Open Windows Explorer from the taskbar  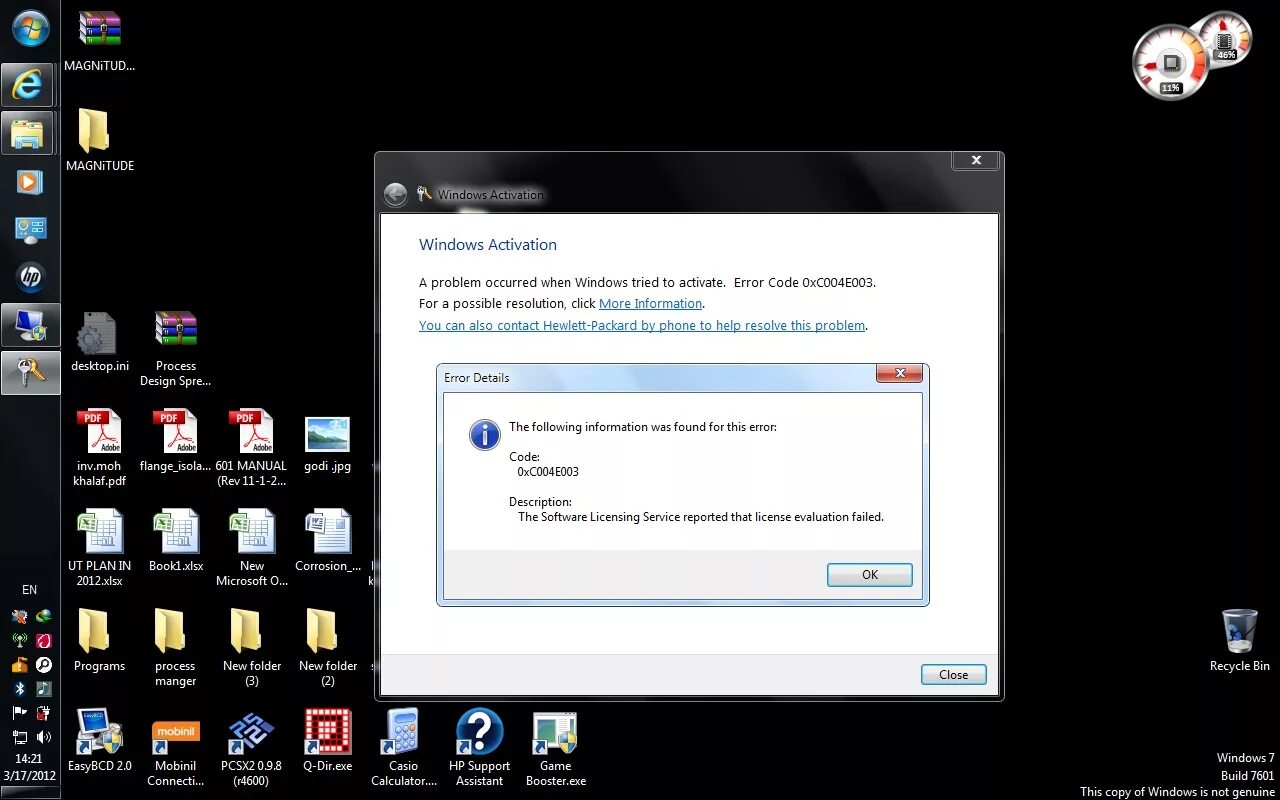click(27, 133)
